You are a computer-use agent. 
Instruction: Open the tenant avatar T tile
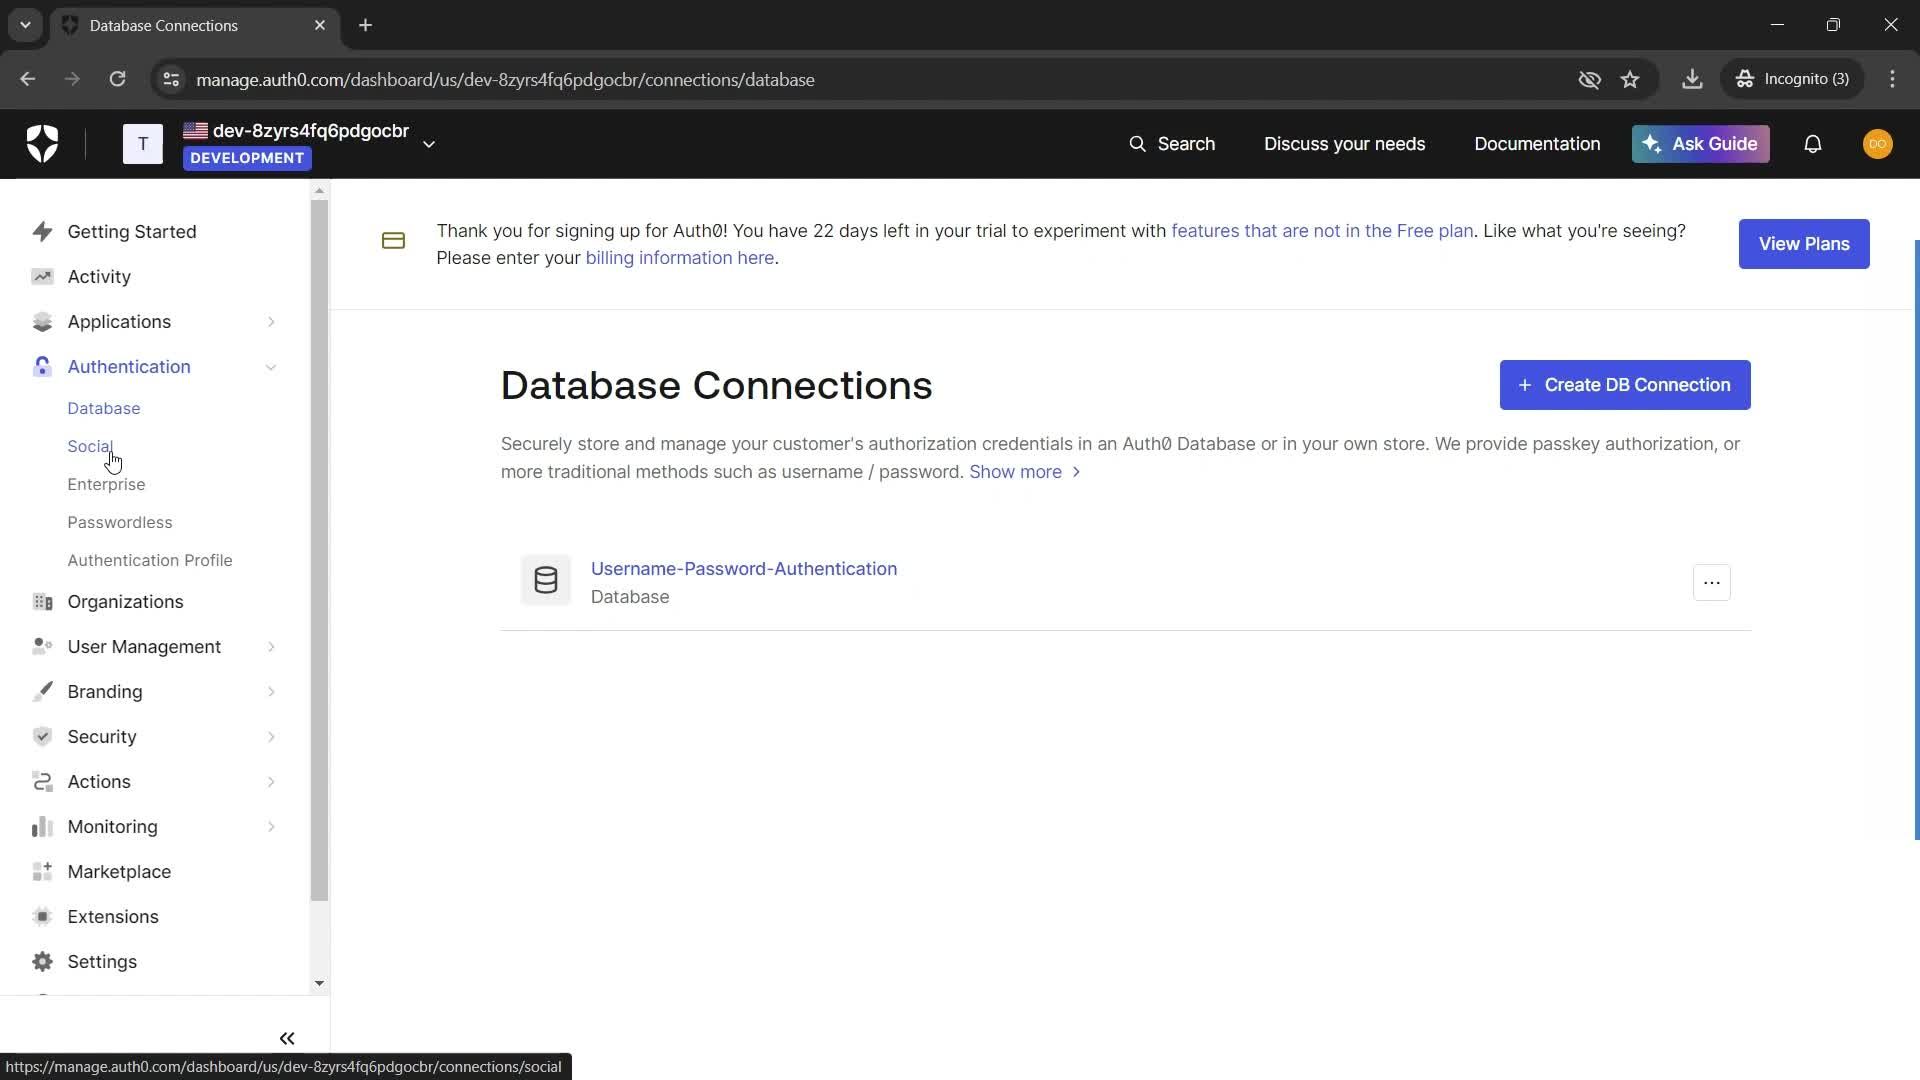[x=143, y=144]
